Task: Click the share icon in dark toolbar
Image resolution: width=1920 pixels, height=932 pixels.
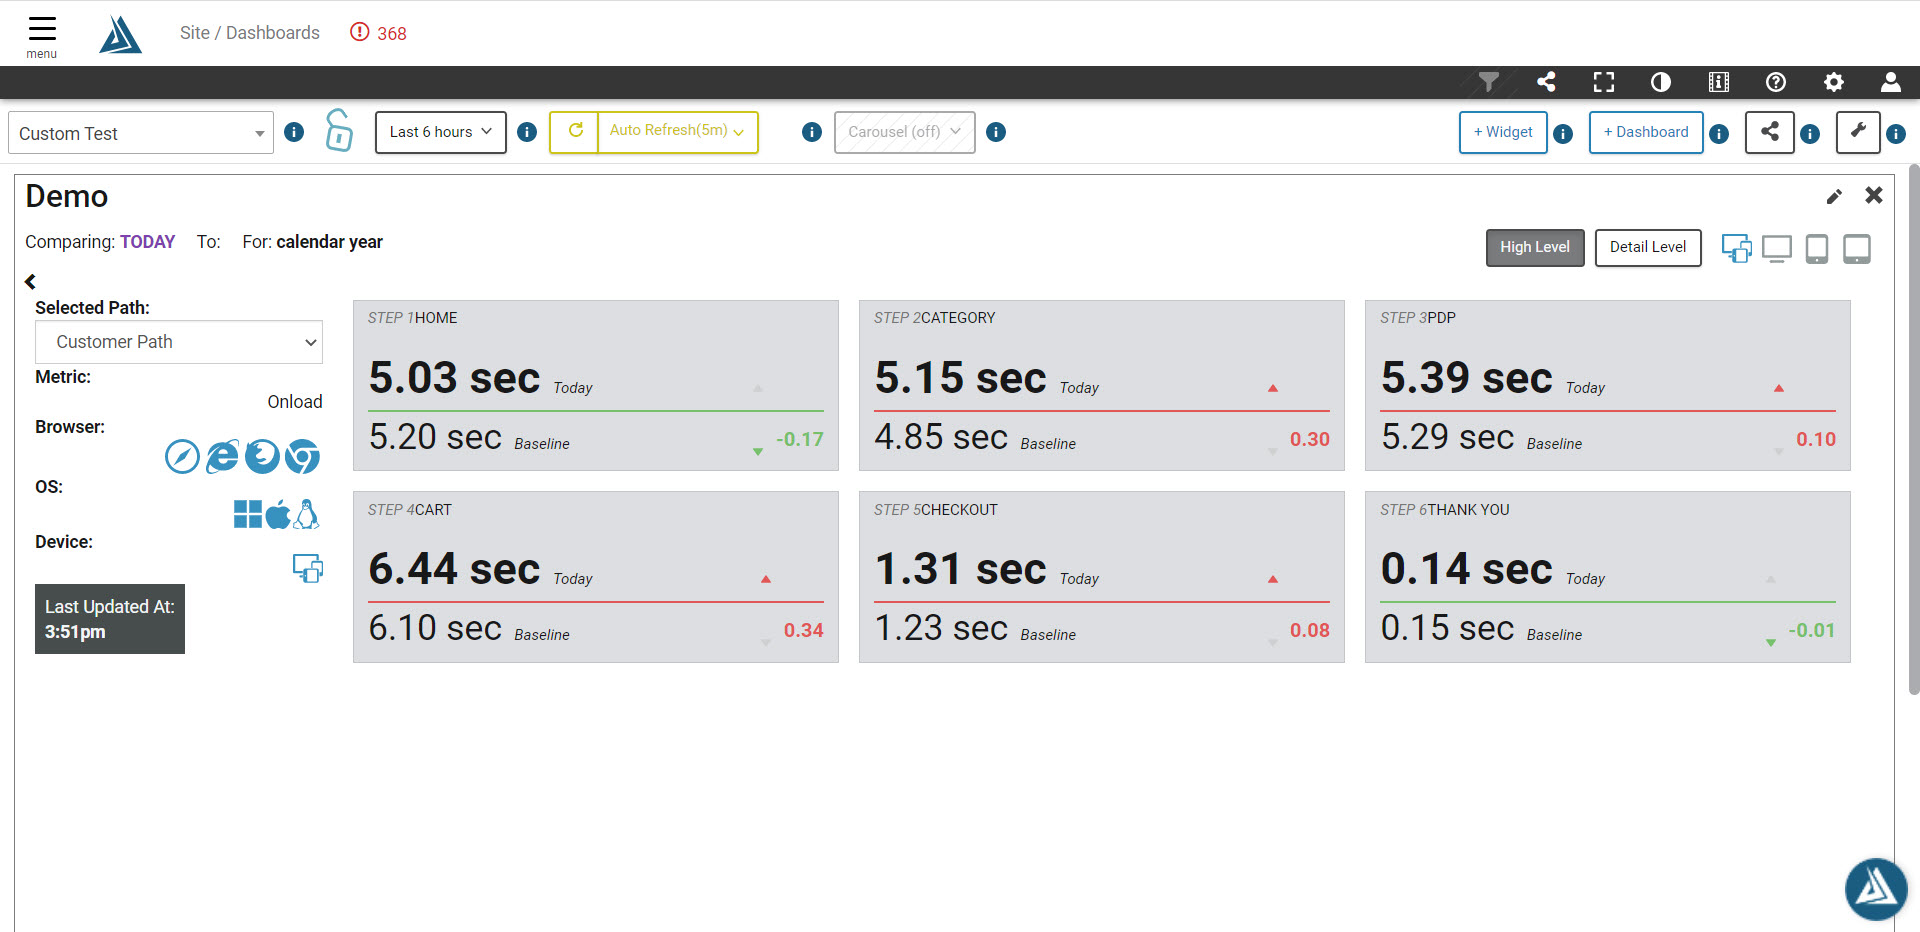Action: pyautogui.click(x=1546, y=82)
